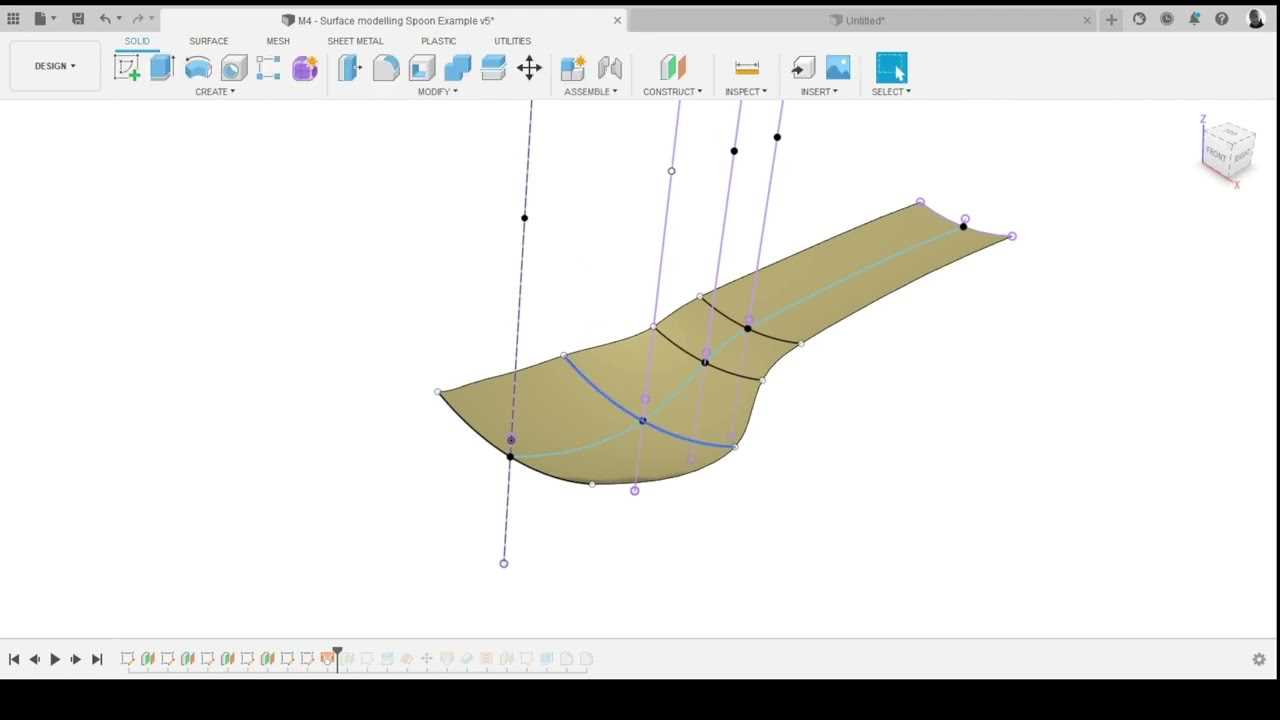Play the timeline
The image size is (1280, 720).
click(55, 659)
